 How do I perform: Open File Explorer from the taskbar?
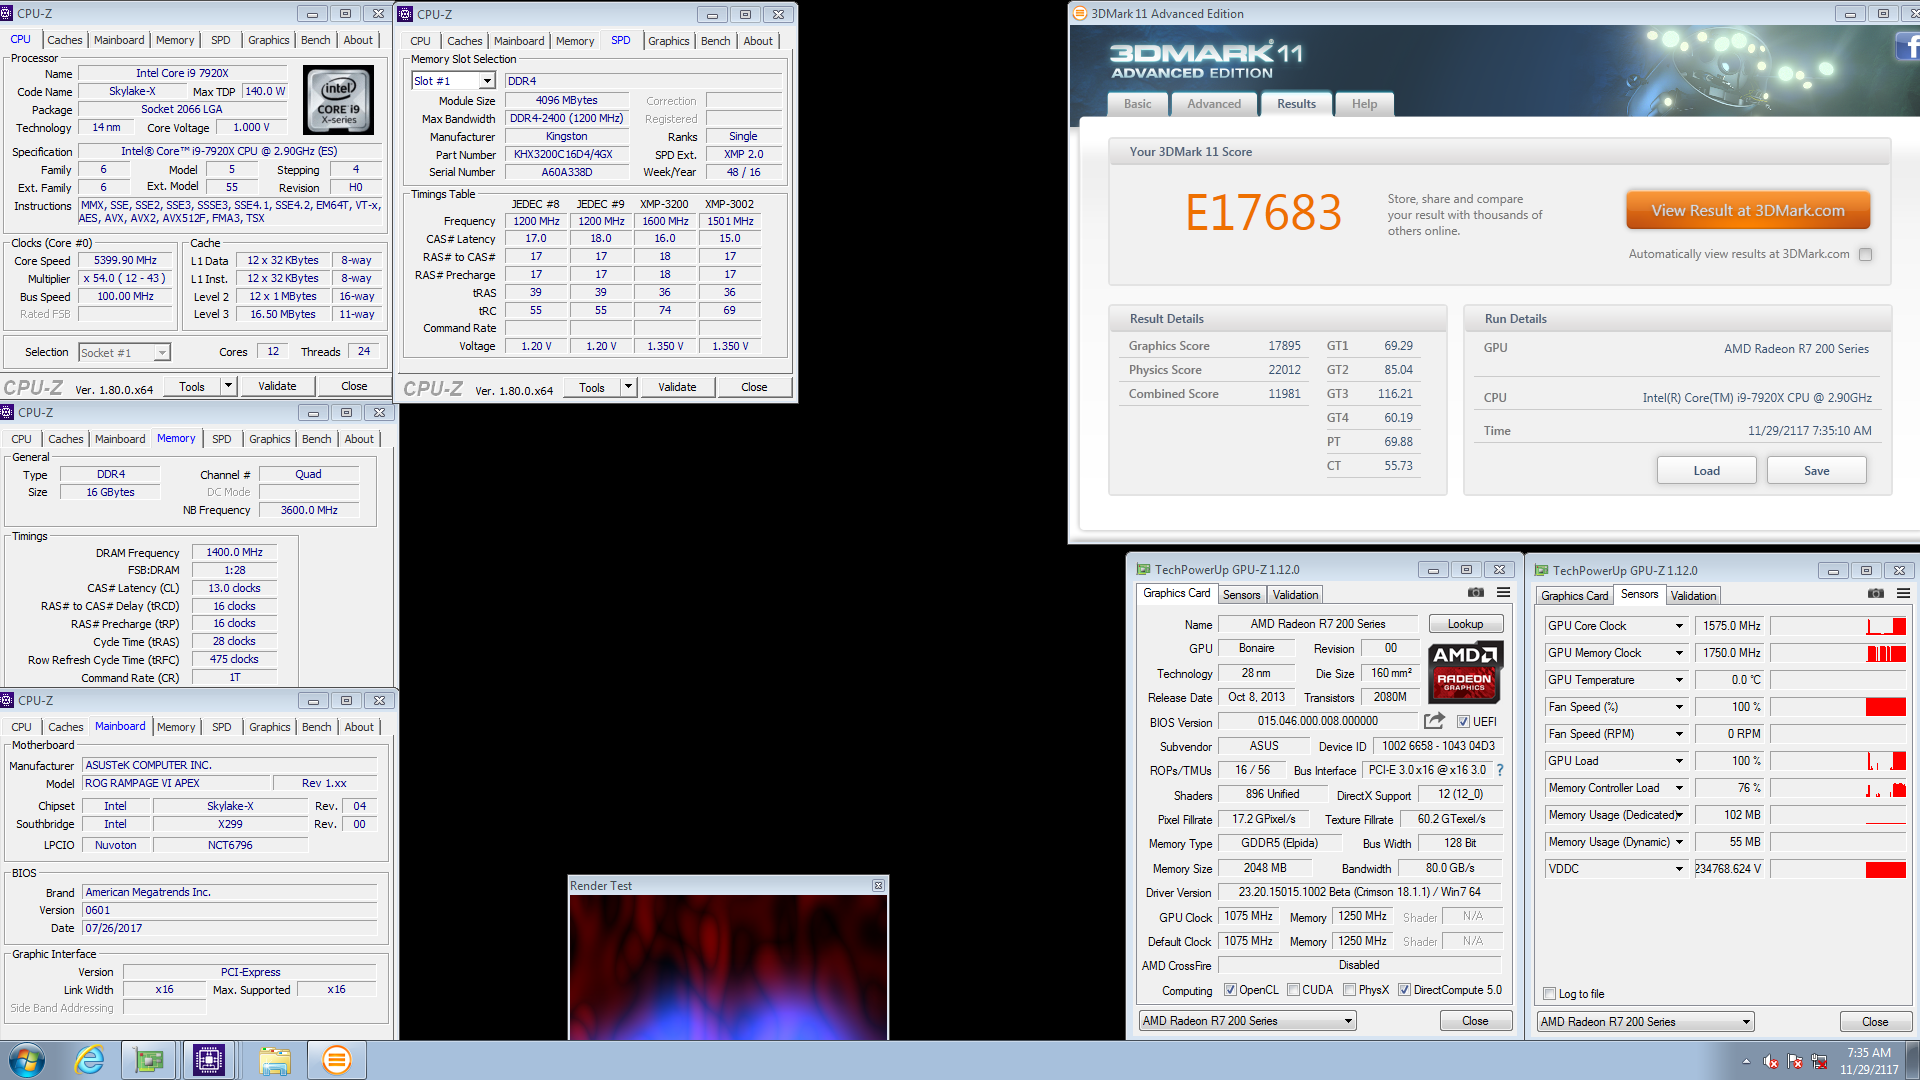(x=274, y=1060)
